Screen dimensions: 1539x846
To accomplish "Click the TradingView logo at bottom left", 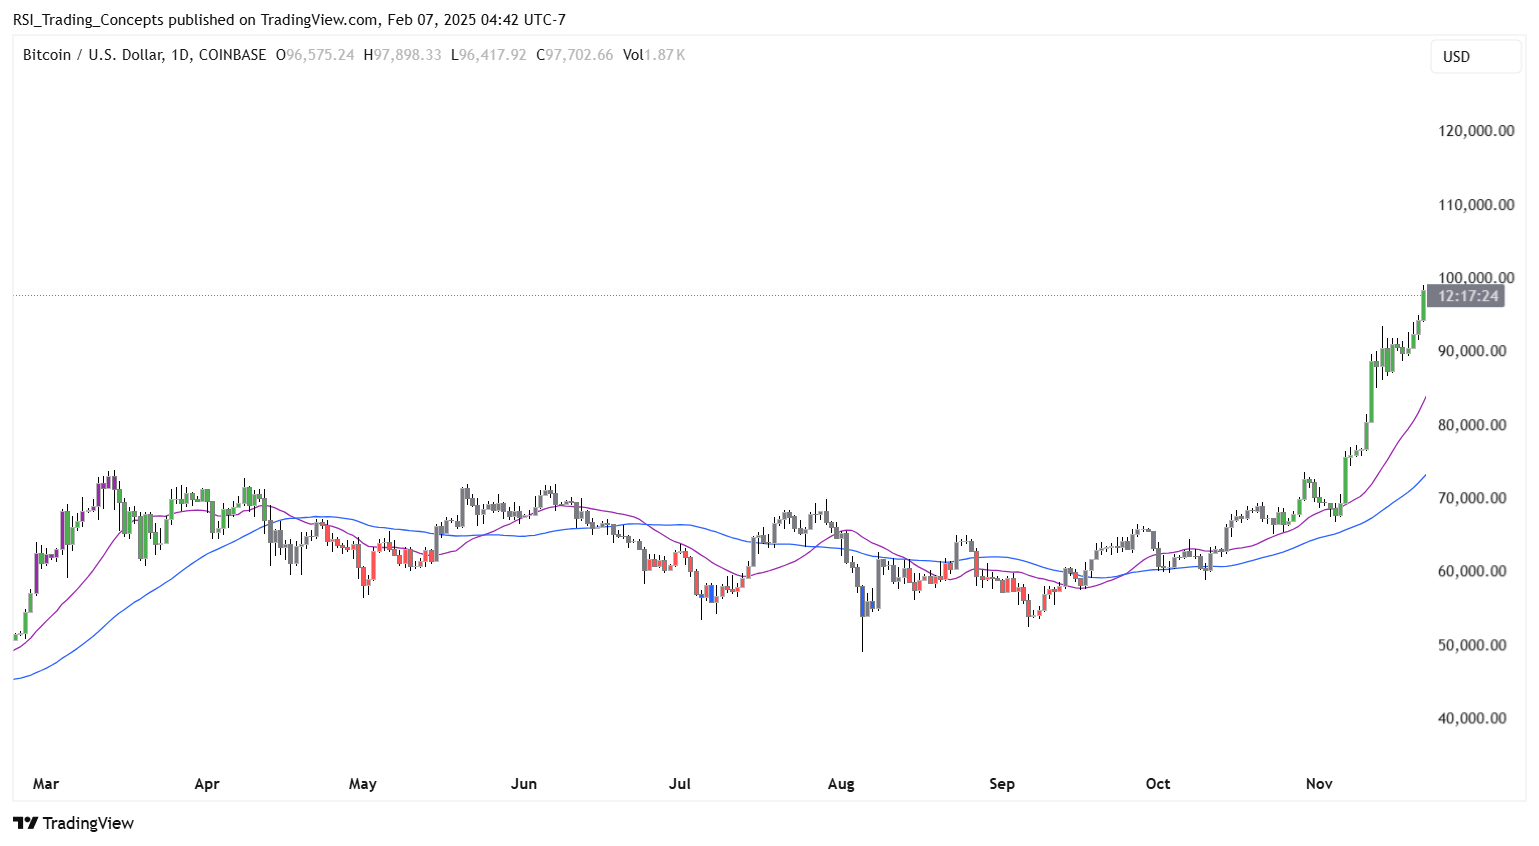I will (x=74, y=823).
